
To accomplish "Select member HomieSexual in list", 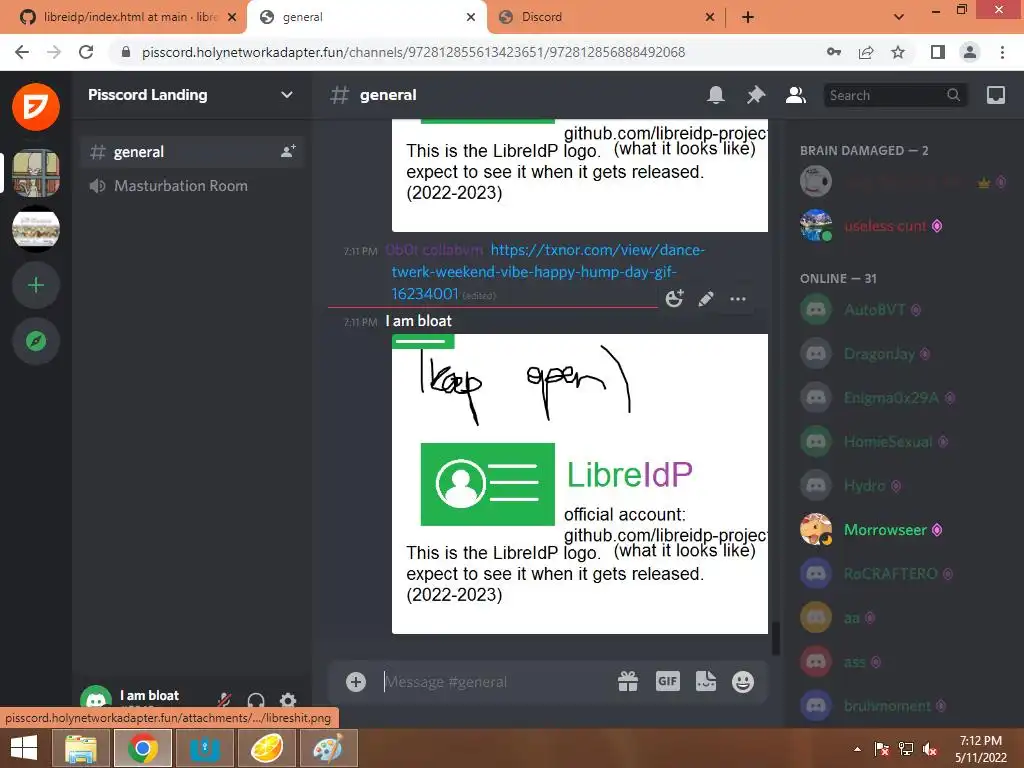I will click(x=903, y=442).
